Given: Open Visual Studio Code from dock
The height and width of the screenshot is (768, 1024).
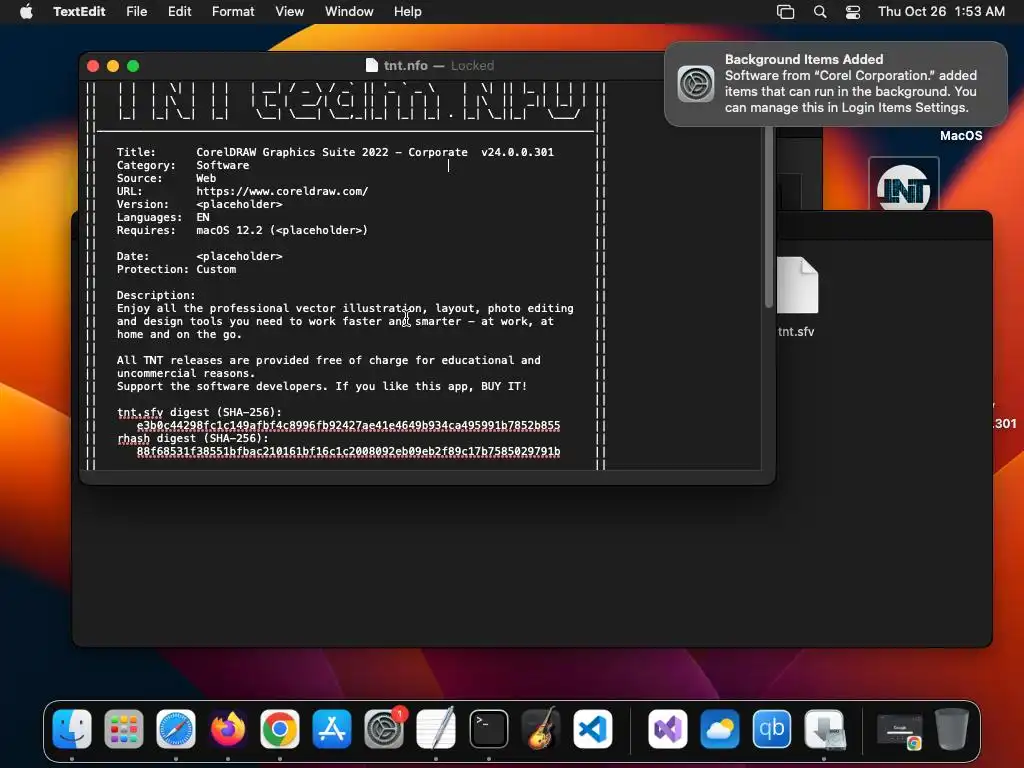Looking at the screenshot, I should 593,729.
